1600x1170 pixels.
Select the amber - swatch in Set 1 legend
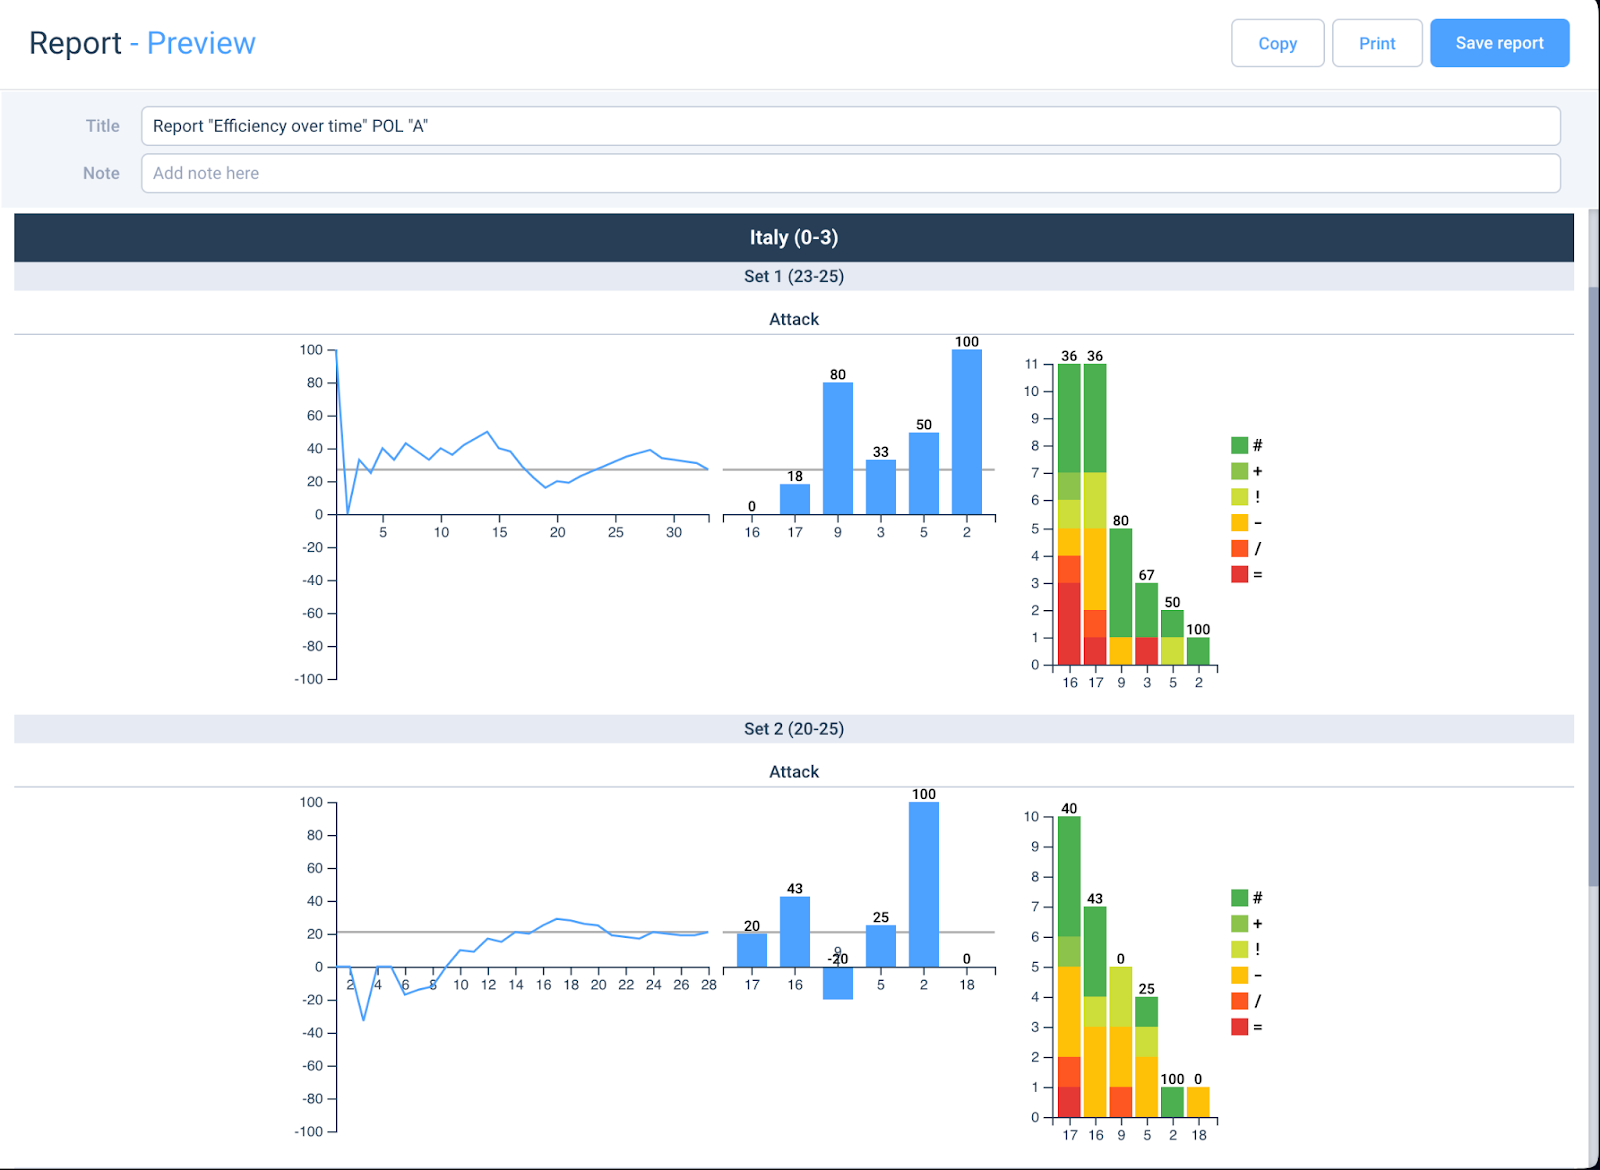point(1239,523)
